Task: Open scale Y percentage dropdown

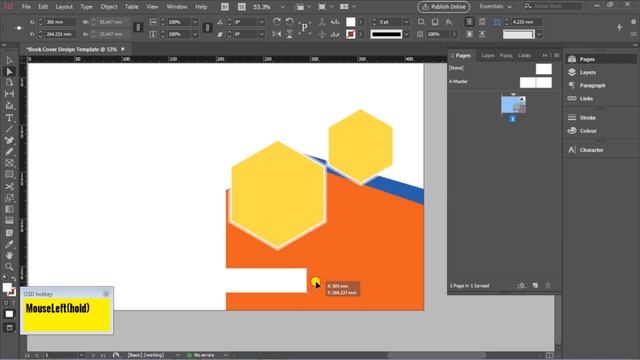Action: coord(195,34)
